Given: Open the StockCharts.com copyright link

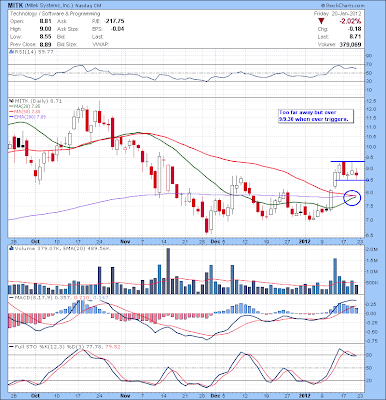Looking at the screenshot, I should pyautogui.click(x=343, y=6).
